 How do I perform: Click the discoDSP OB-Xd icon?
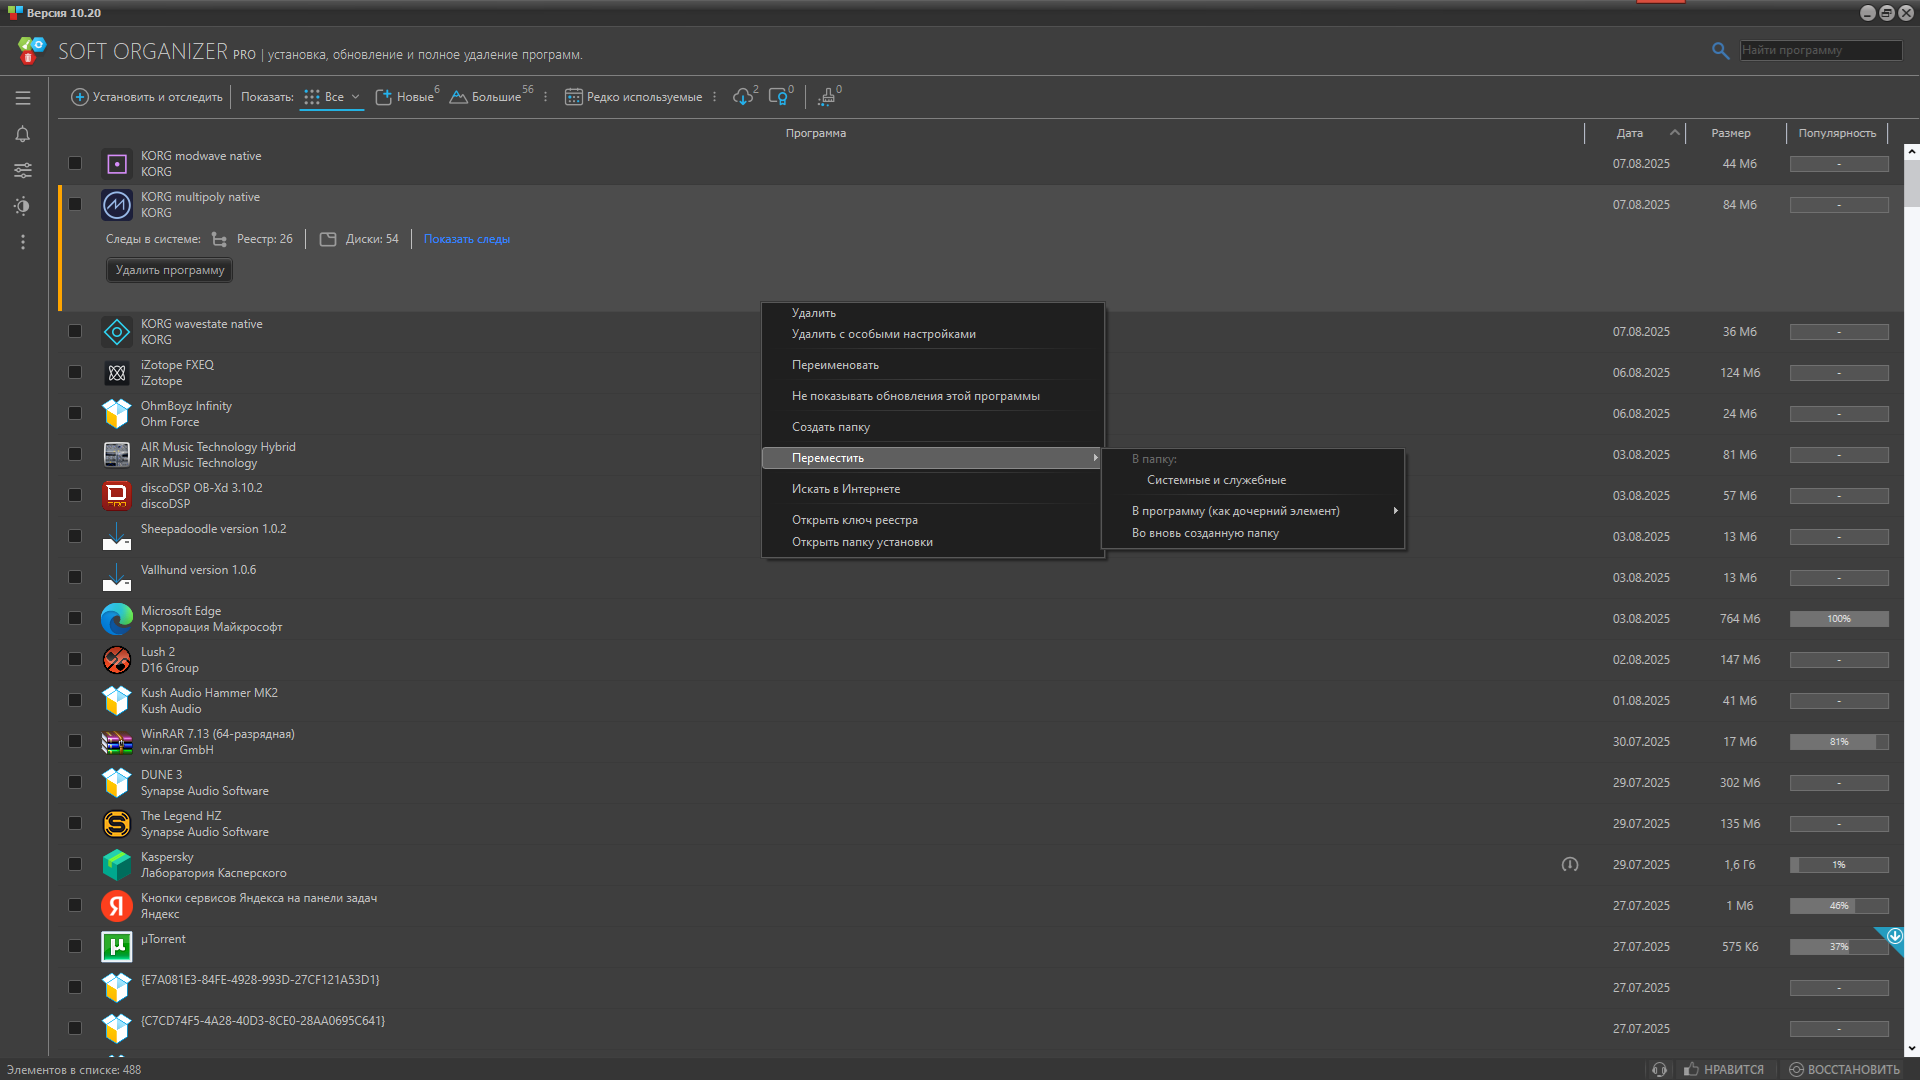(x=117, y=496)
